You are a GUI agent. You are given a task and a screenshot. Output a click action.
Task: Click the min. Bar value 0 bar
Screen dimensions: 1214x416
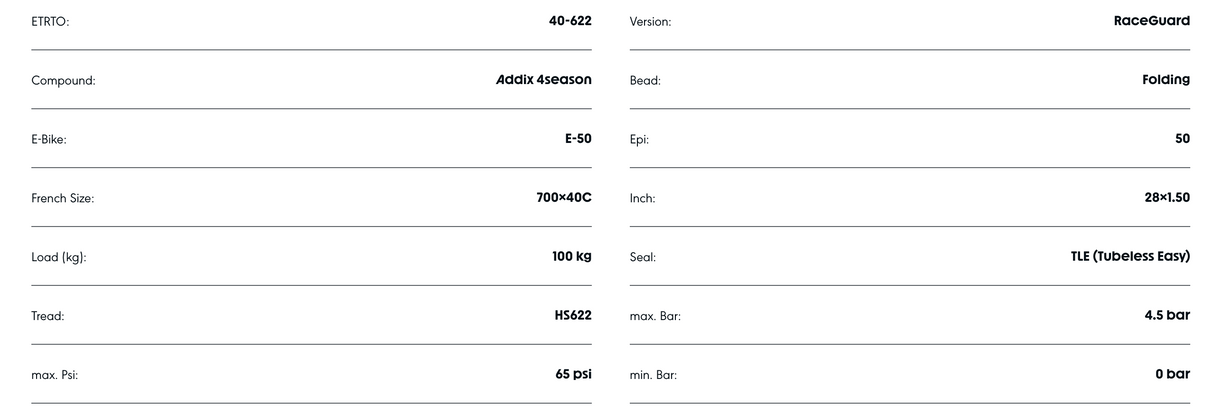pyautogui.click(x=1172, y=375)
